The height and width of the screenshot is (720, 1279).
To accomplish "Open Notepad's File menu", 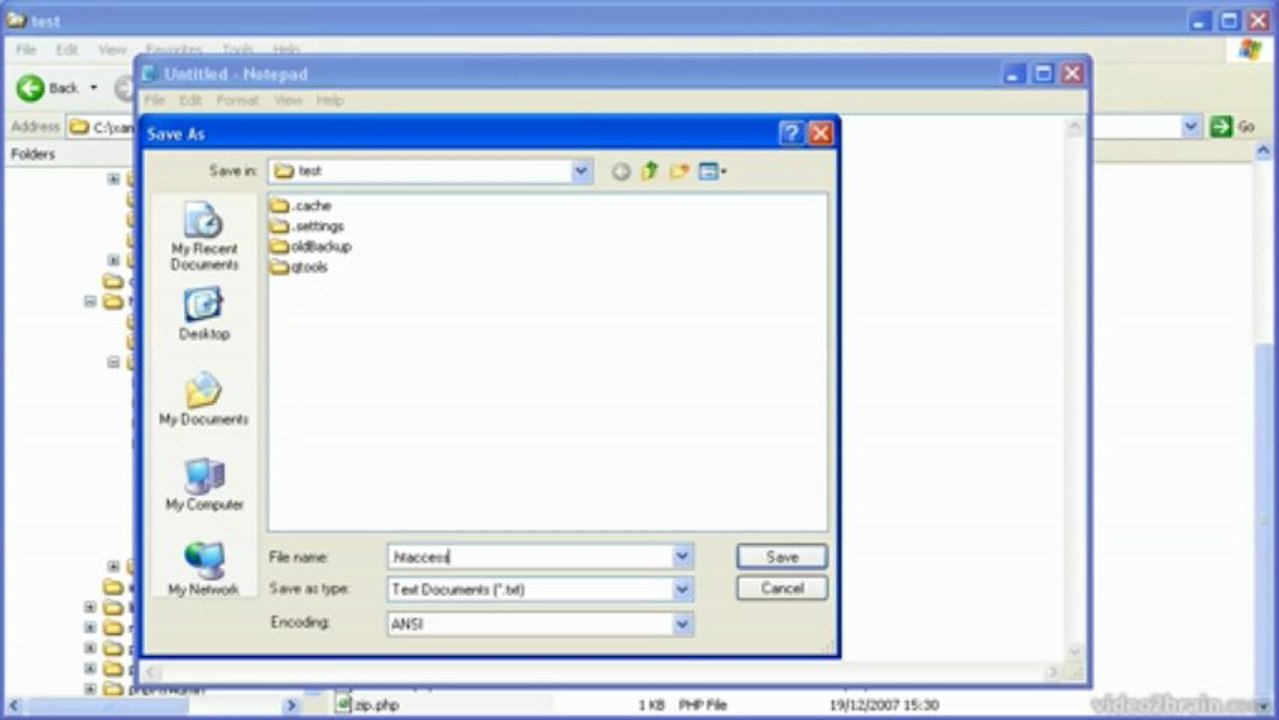I will [x=154, y=100].
